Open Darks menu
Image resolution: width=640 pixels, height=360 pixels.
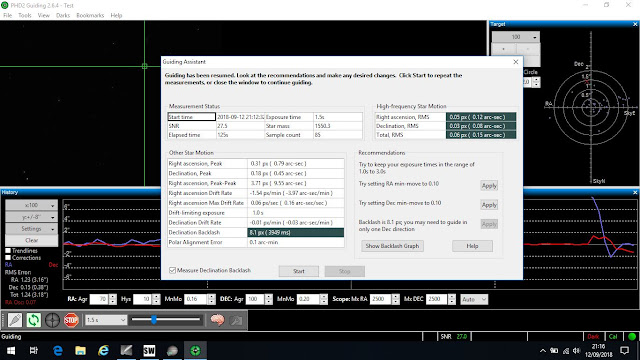63,16
